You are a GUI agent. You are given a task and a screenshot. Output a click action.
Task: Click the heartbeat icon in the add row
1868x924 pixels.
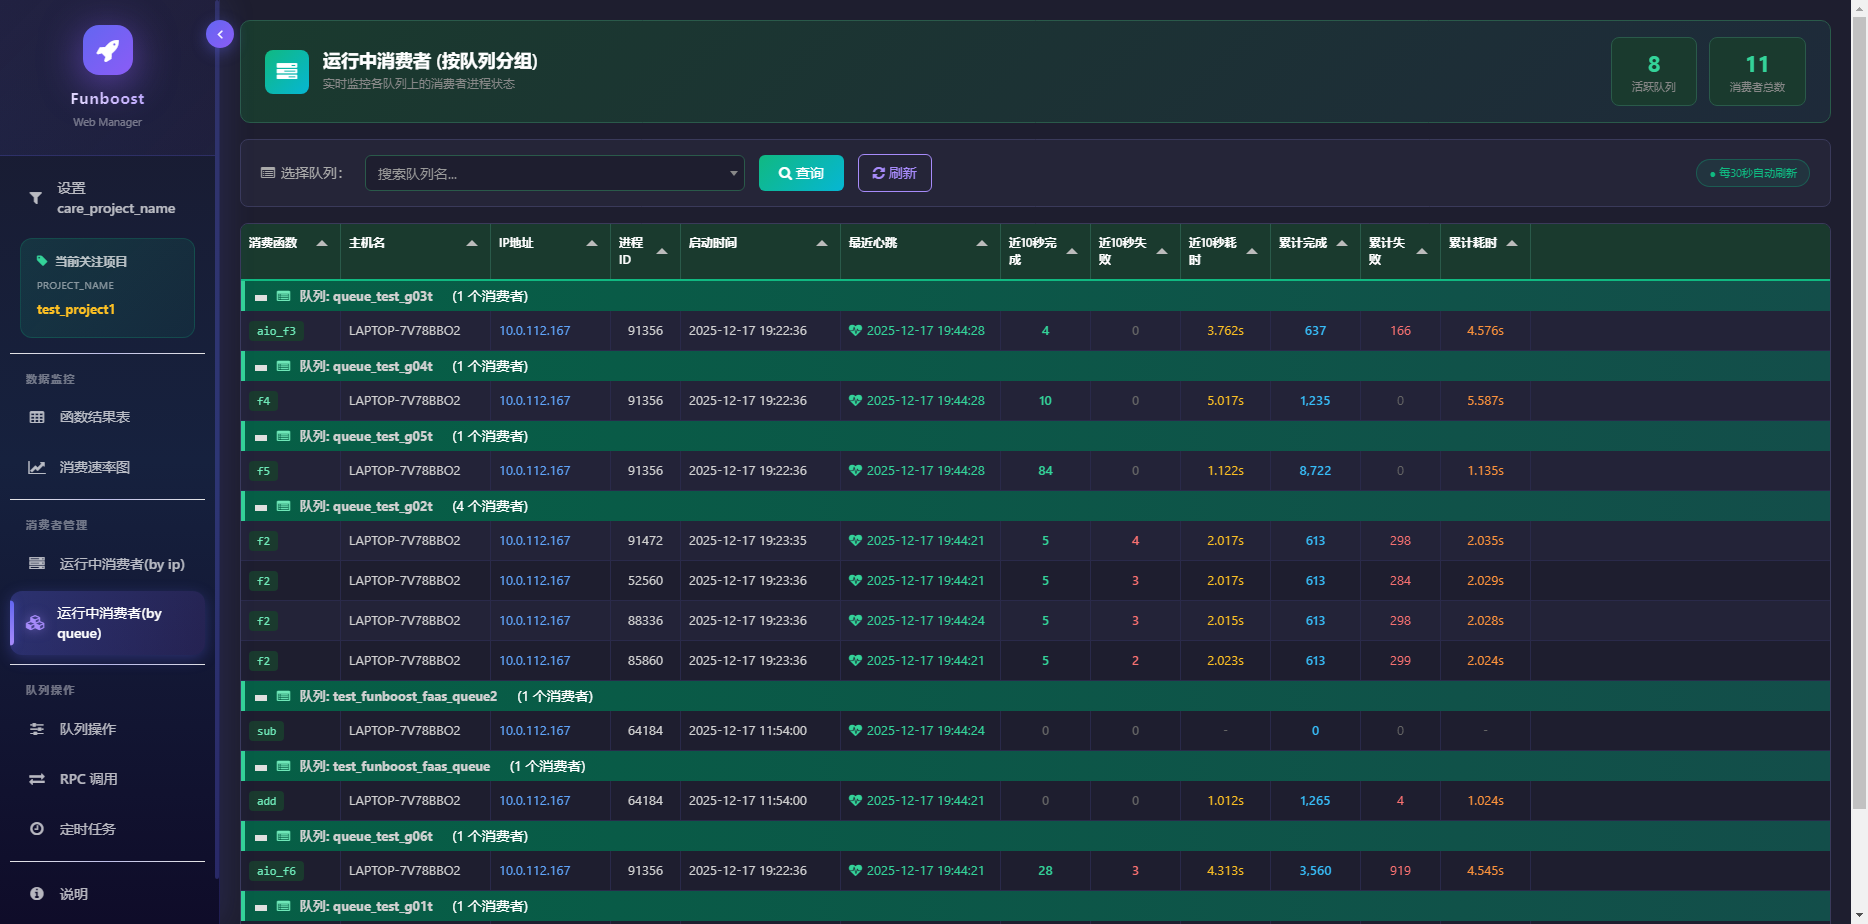pos(855,801)
